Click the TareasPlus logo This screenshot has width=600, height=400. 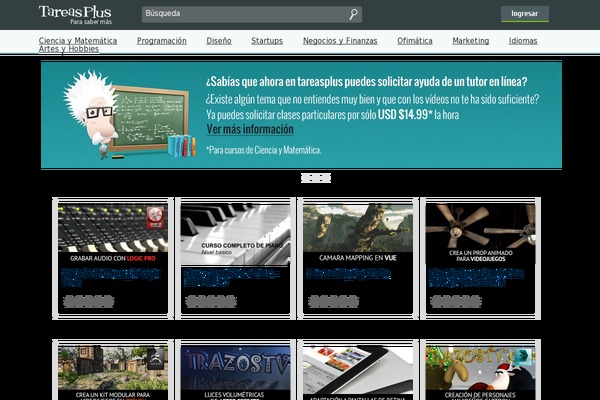[75, 15]
